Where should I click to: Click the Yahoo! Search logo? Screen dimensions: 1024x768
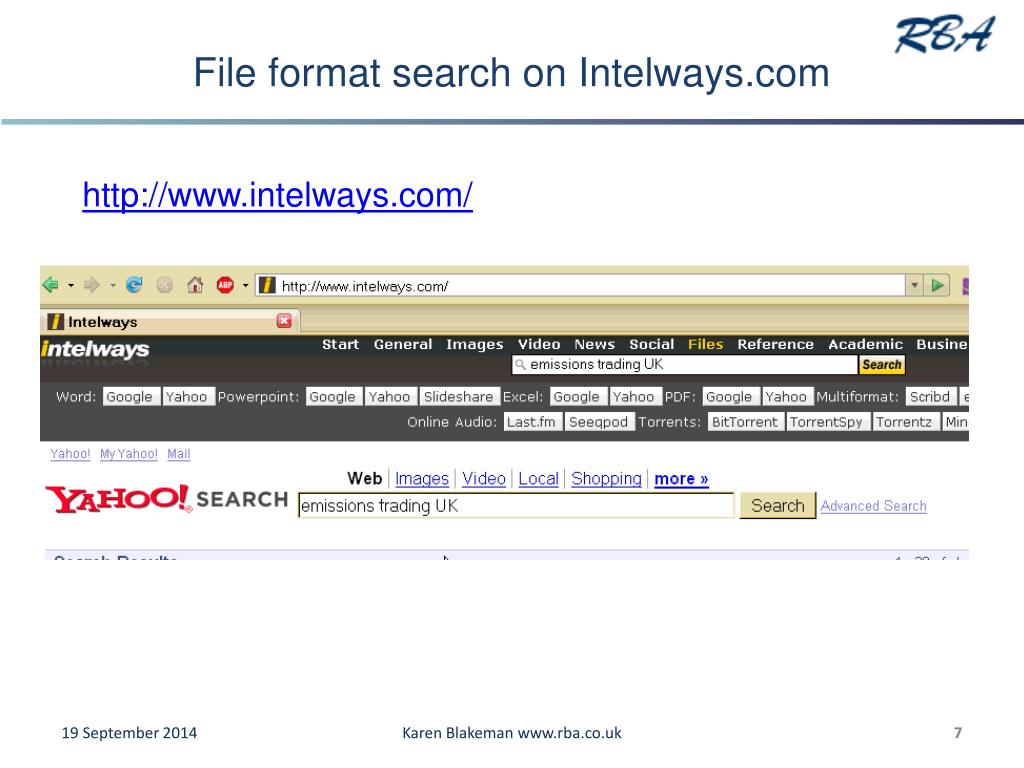pyautogui.click(x=167, y=499)
